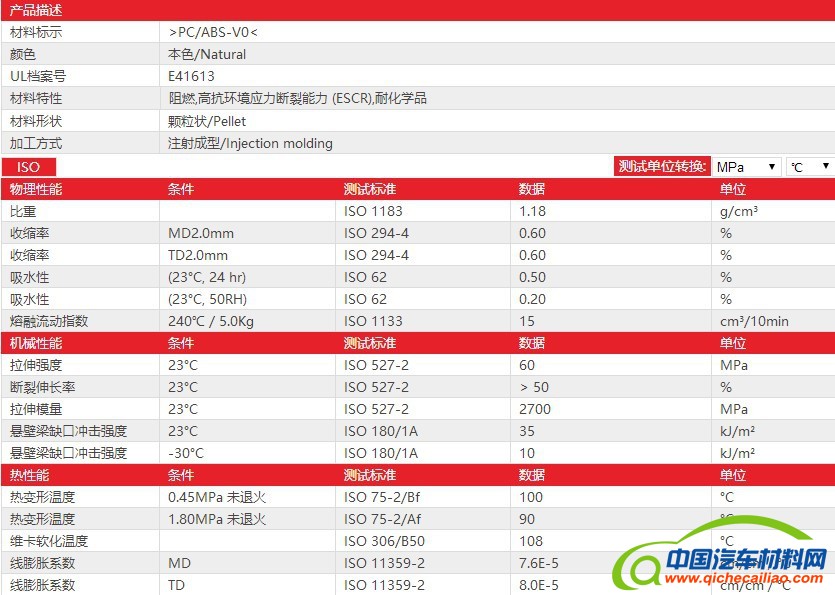The height and width of the screenshot is (595, 835).
Task: Click the 机械性能 section header
Action: point(36,343)
